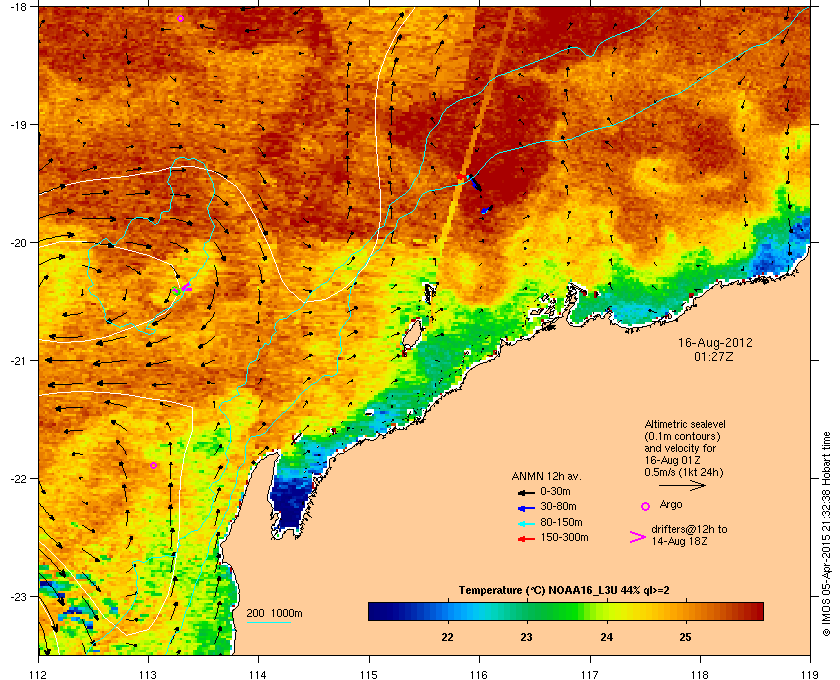The image size is (840, 680).
Task: Click the 0-30m depth label
Action: click(555, 491)
